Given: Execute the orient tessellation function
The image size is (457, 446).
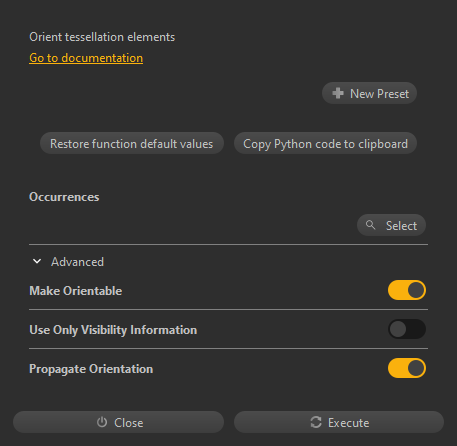Looking at the screenshot, I should click(x=339, y=422).
